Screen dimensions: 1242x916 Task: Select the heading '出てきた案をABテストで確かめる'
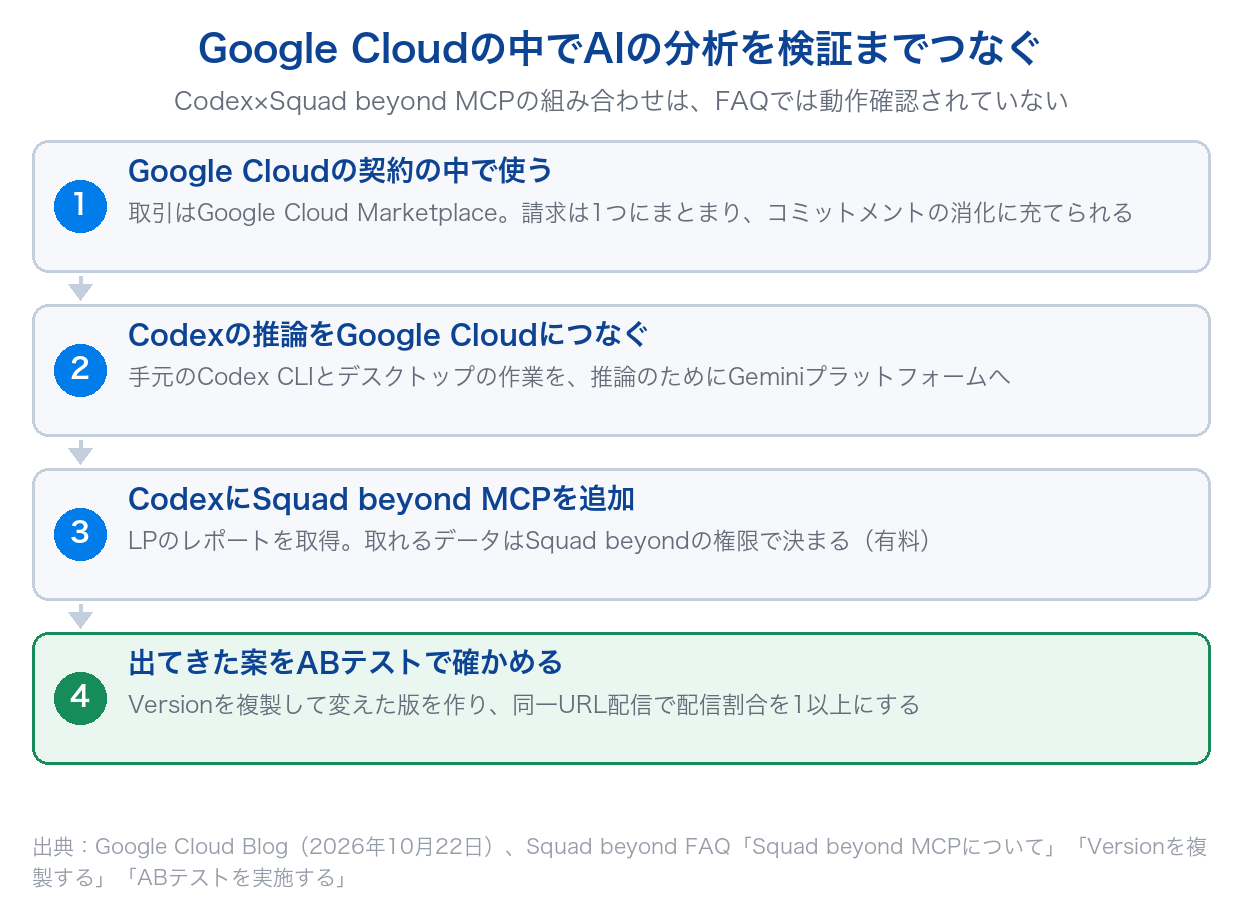click(345, 663)
